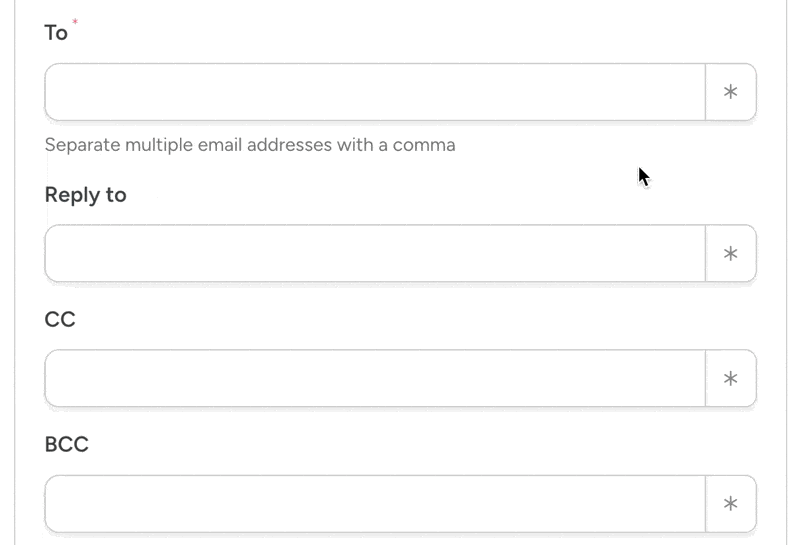Focus the Reply to input box
This screenshot has width=800, height=545.
point(375,253)
